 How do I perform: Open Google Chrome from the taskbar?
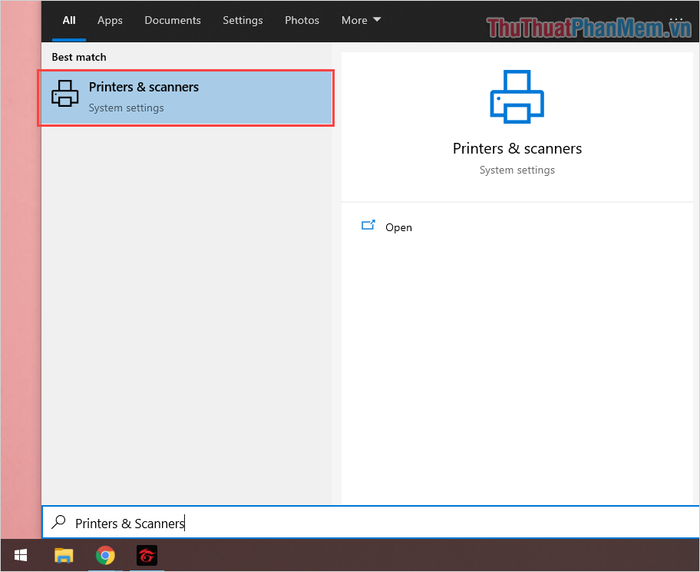[105, 555]
